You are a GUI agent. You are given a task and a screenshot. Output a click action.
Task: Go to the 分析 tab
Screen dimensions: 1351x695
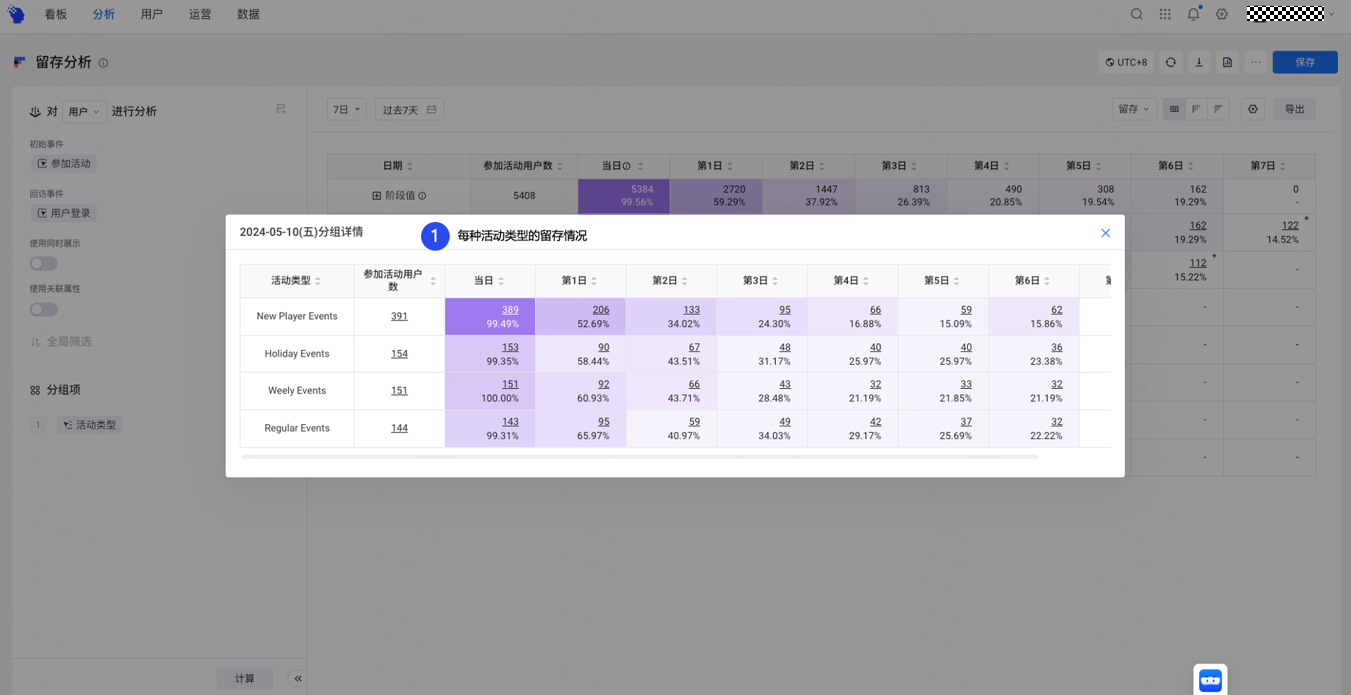pyautogui.click(x=104, y=15)
